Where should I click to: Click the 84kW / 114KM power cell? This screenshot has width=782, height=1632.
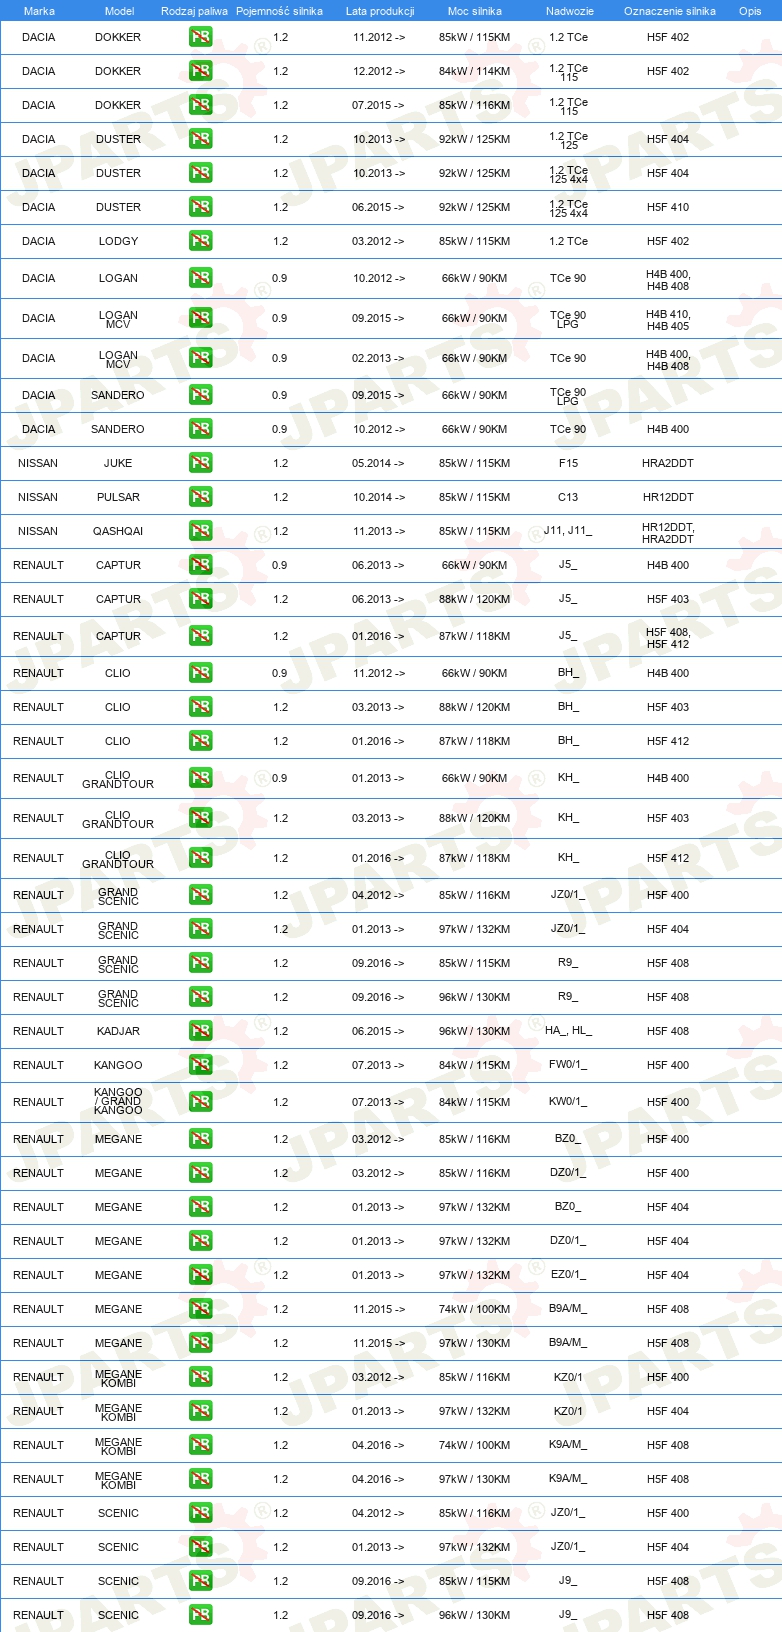pos(474,71)
